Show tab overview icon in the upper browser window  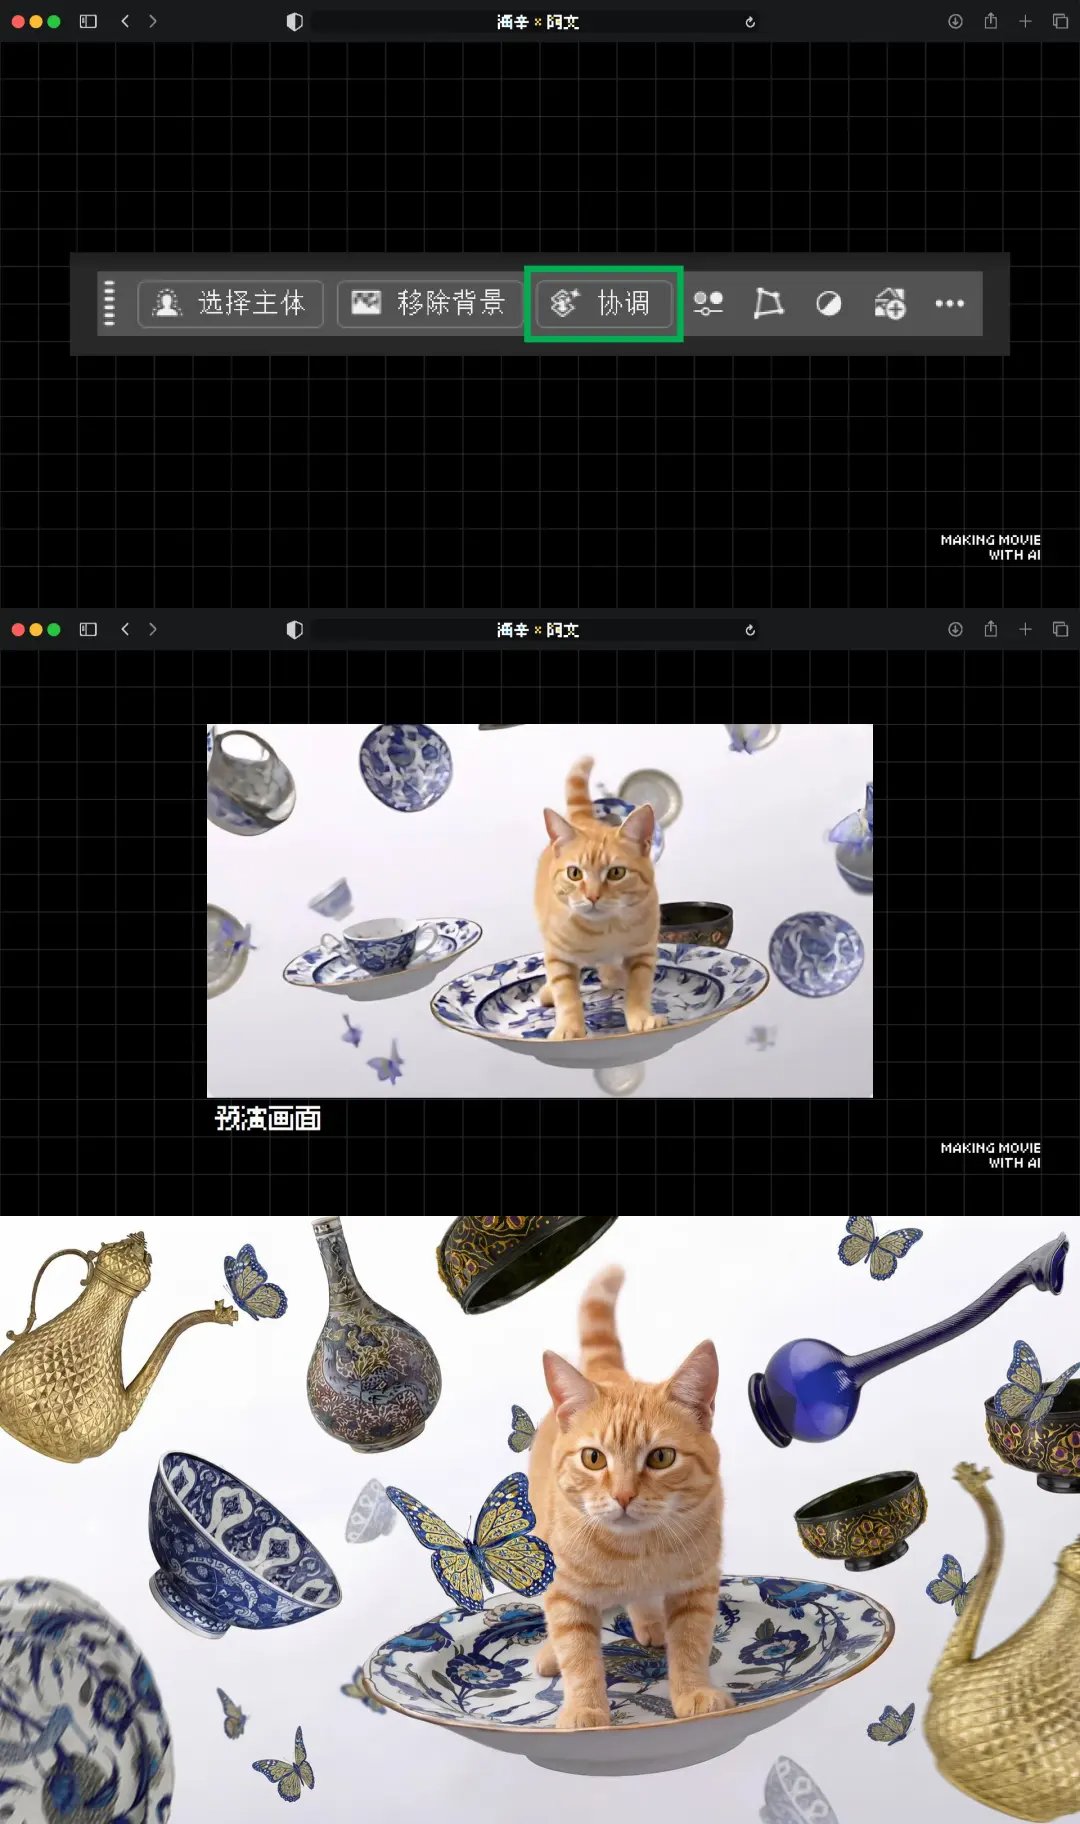pos(1060,21)
